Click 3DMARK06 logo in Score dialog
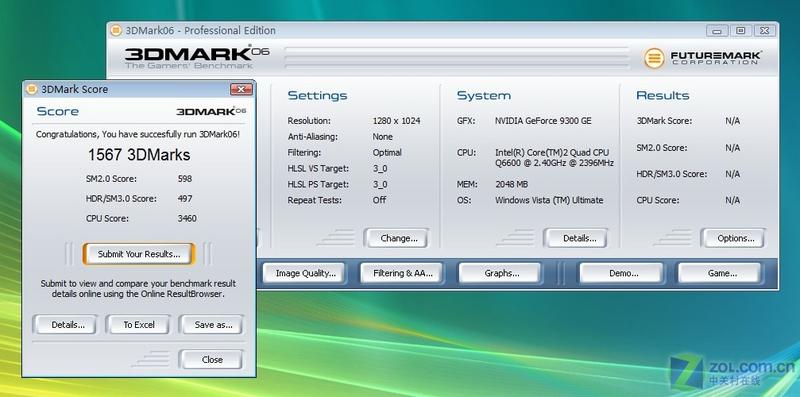800x397 pixels. click(x=211, y=111)
